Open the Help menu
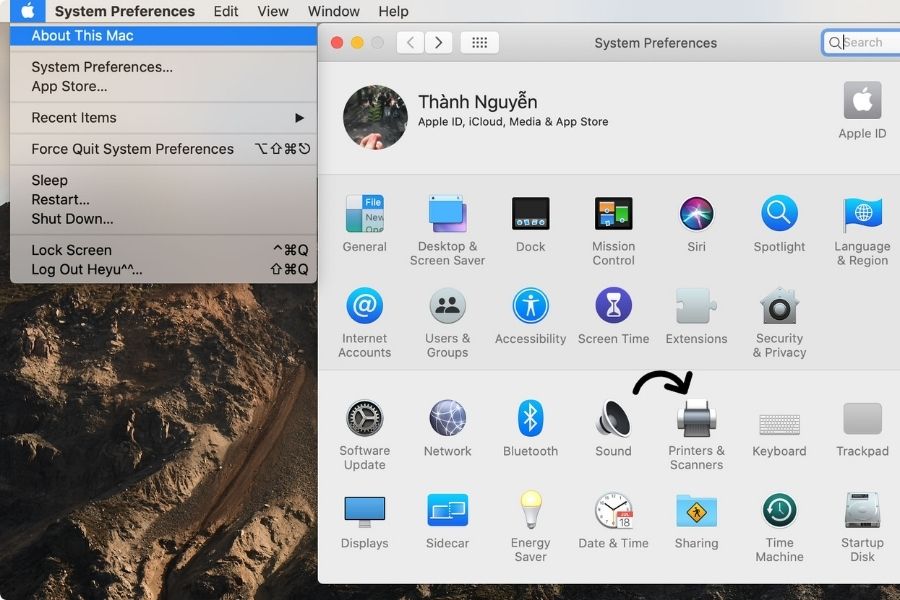Screen dimensions: 900x600 pyautogui.click(x=393, y=11)
